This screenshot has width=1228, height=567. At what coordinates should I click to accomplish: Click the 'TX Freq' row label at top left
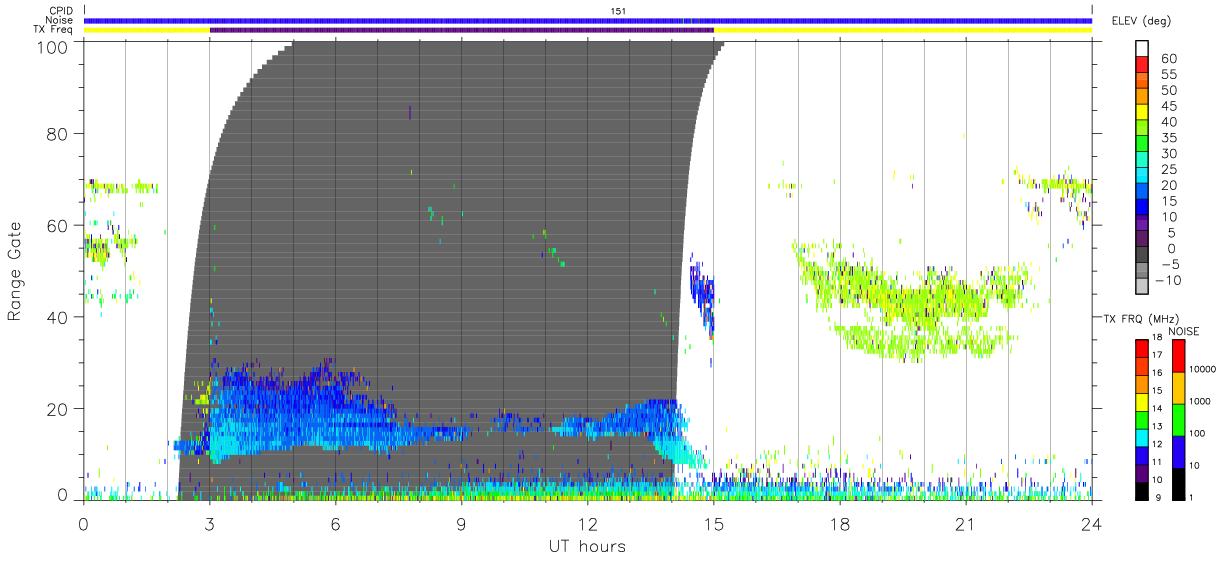click(x=54, y=30)
